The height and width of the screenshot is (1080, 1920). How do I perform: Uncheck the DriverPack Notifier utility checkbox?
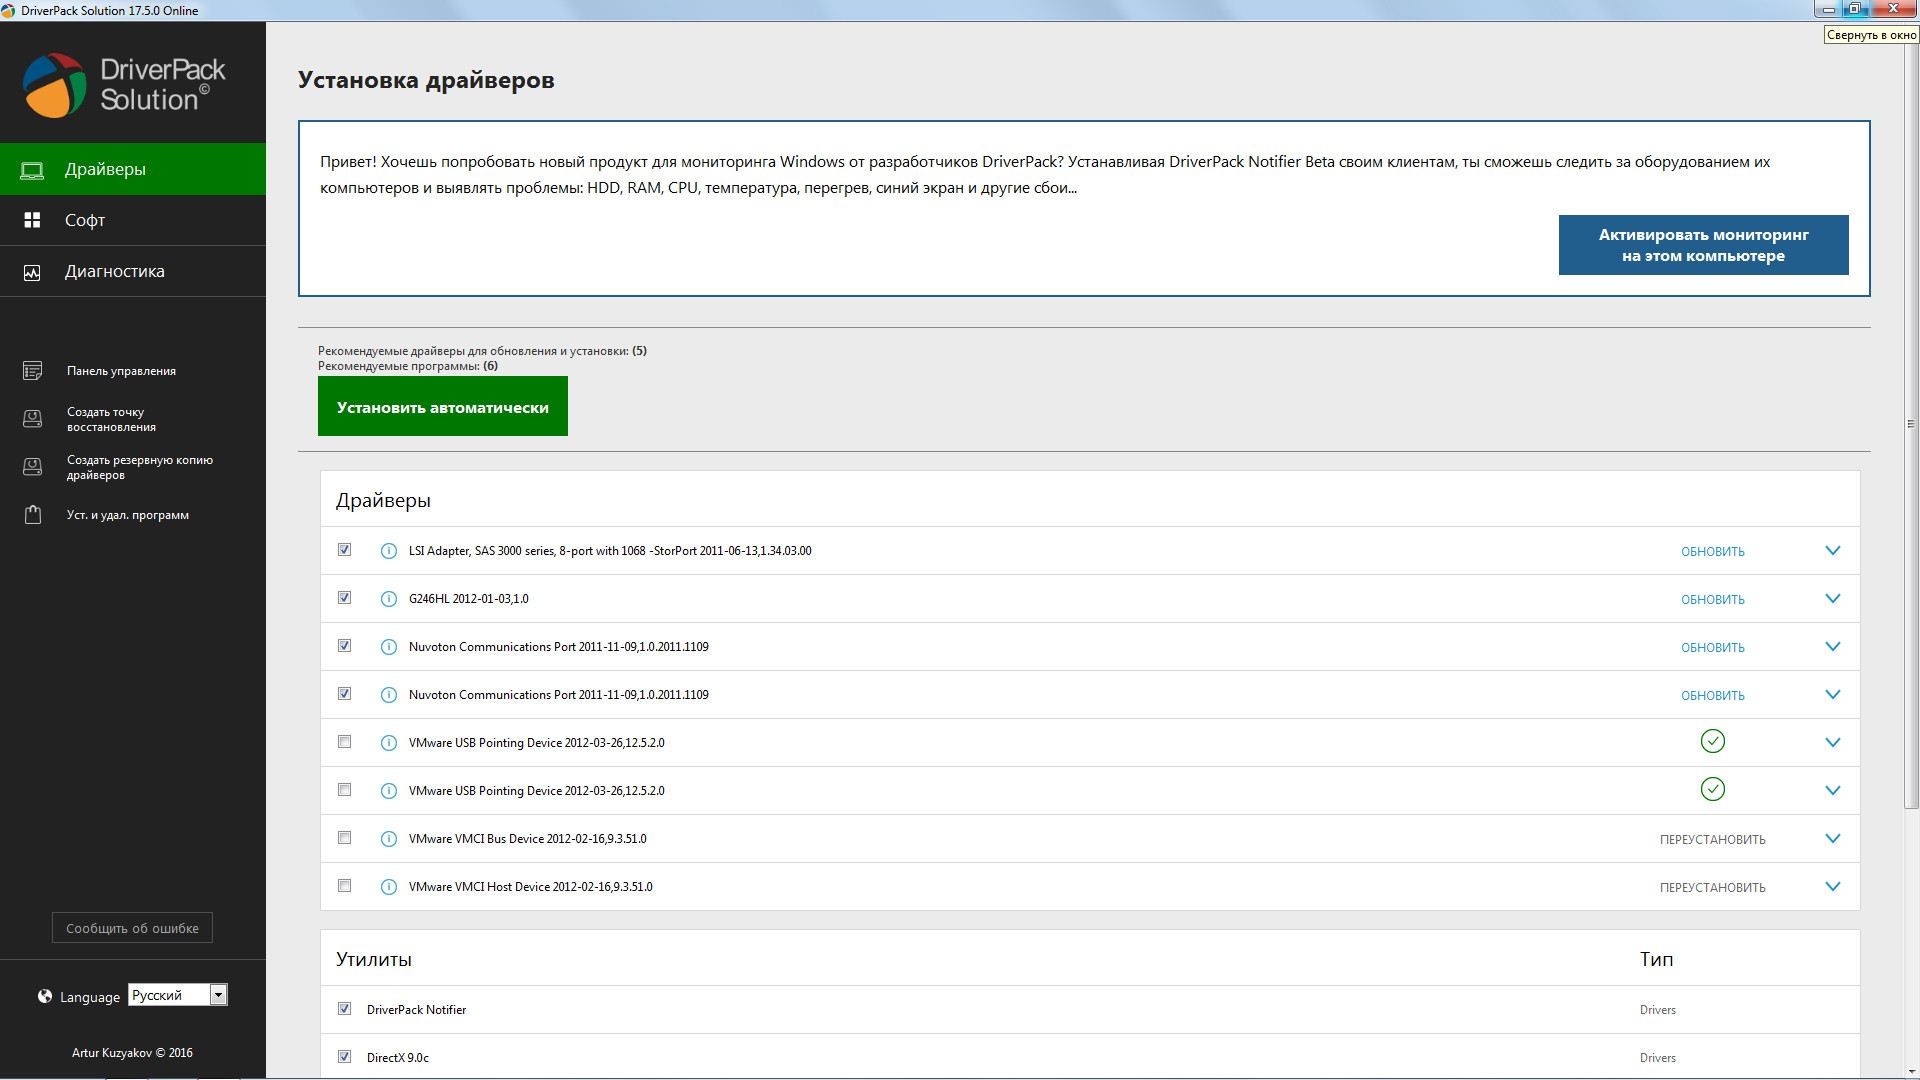pos(345,1009)
